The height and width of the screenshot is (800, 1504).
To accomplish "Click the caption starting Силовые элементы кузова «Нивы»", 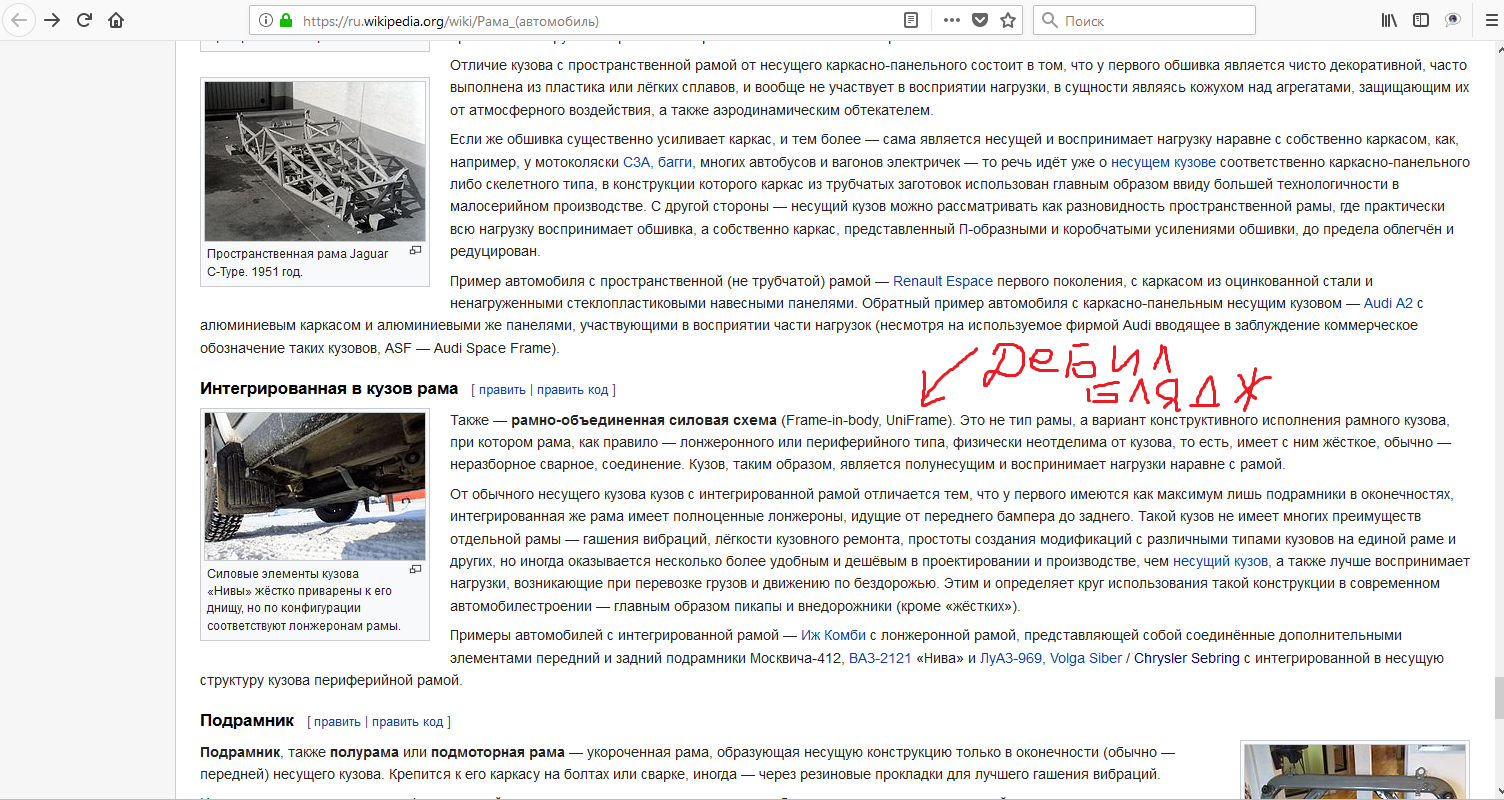I will tap(304, 600).
